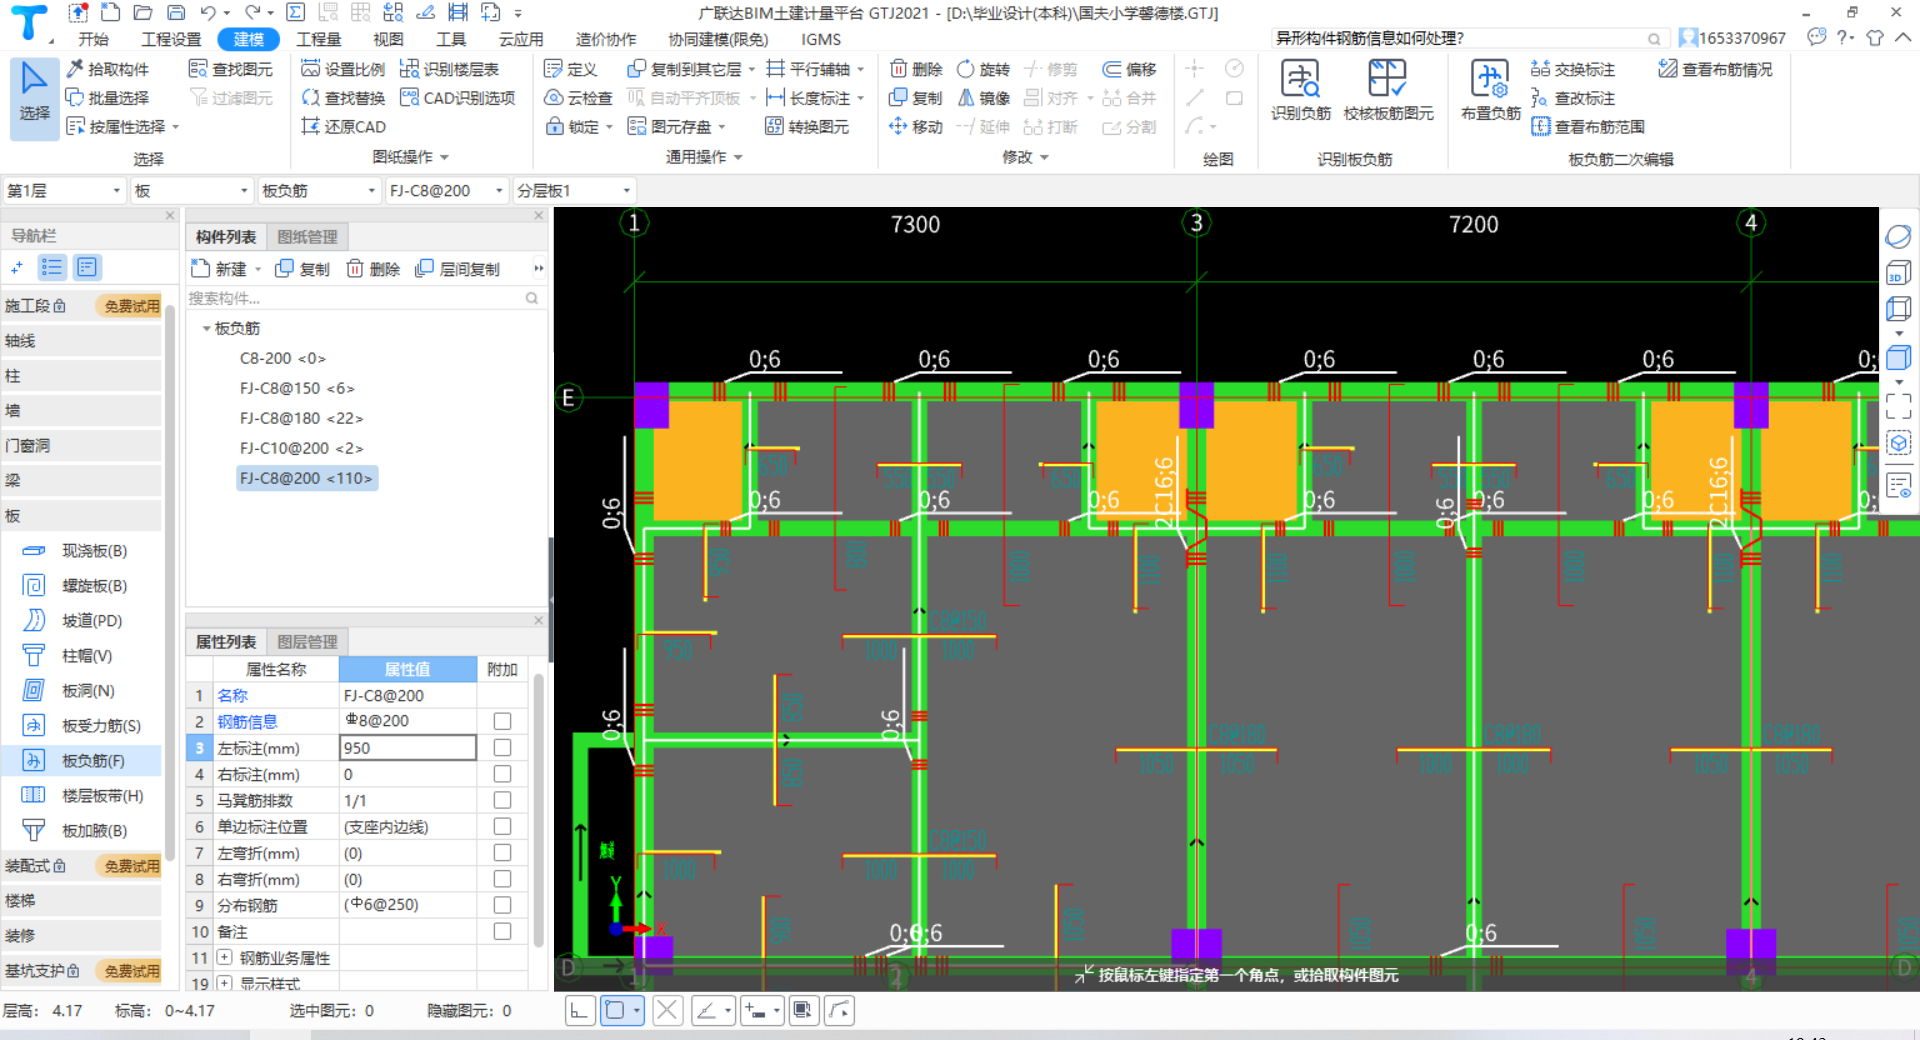Screen dimensions: 1920x1040
Task: Click 长度标注 tool
Action: pyautogui.click(x=809, y=98)
